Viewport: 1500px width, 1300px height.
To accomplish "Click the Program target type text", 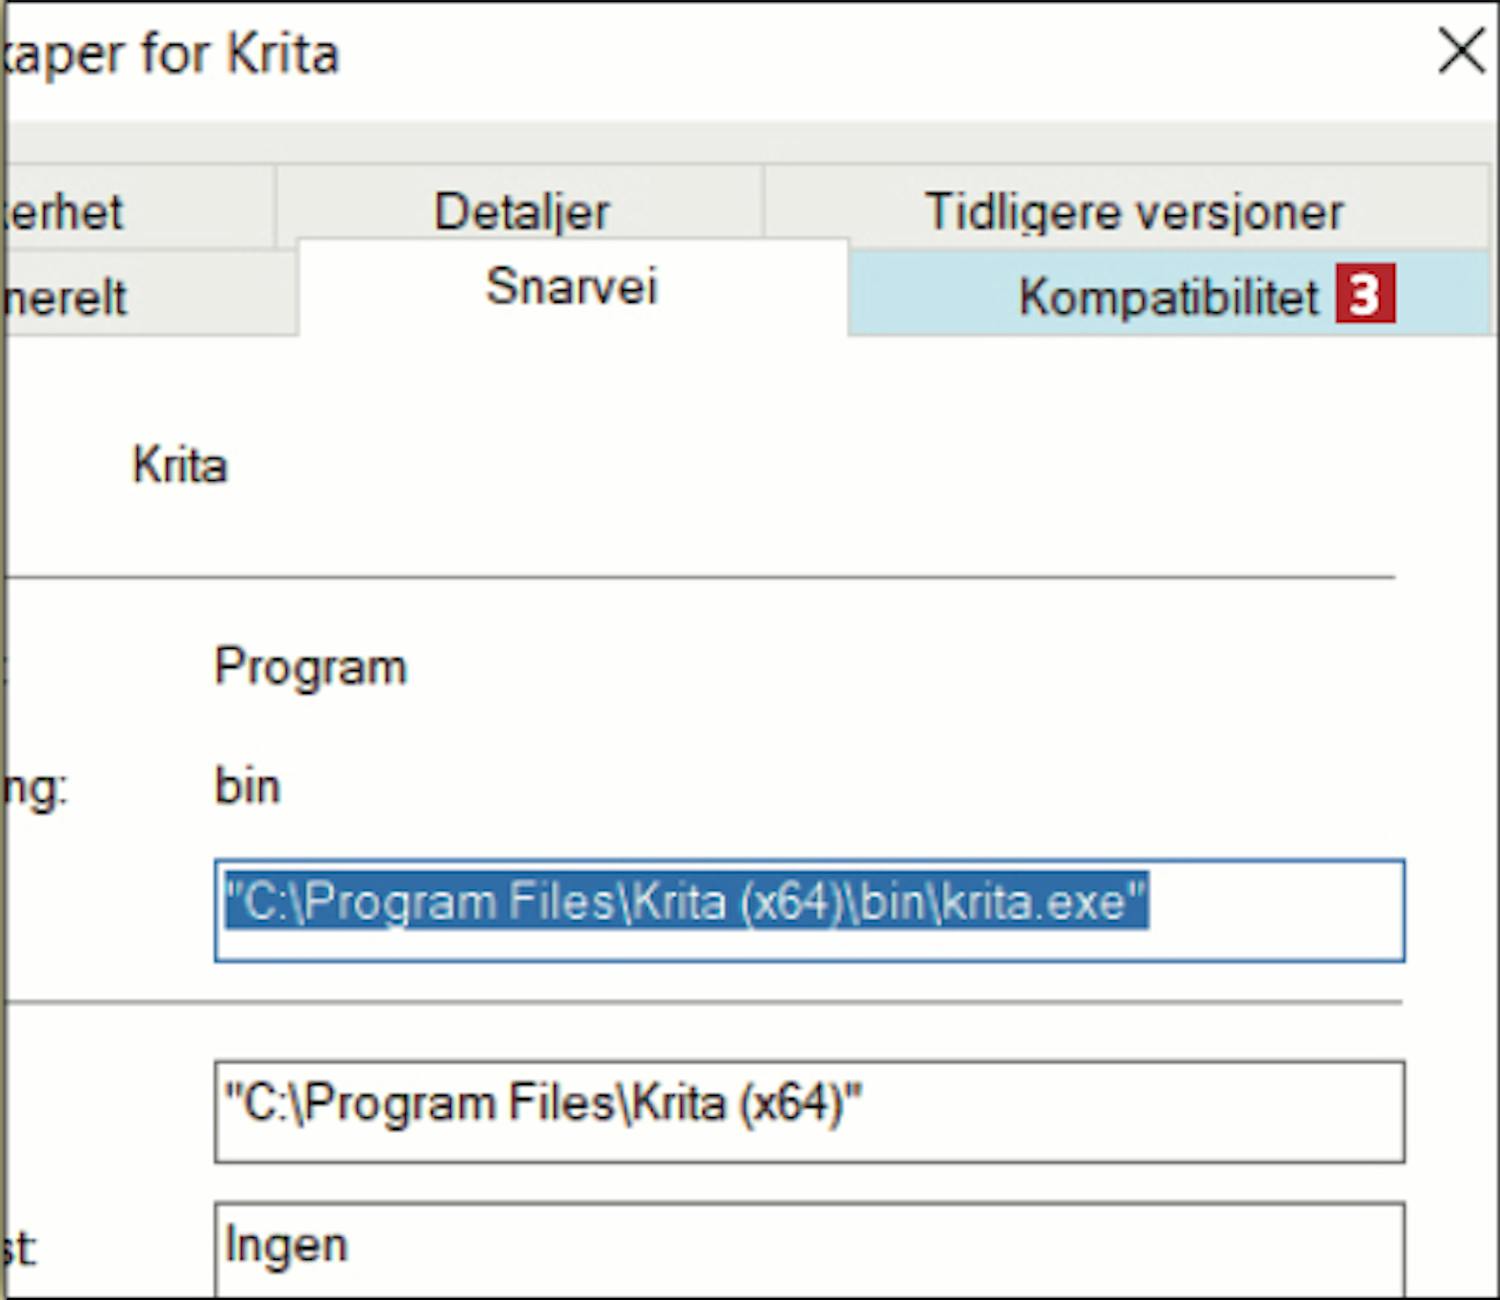I will (310, 667).
